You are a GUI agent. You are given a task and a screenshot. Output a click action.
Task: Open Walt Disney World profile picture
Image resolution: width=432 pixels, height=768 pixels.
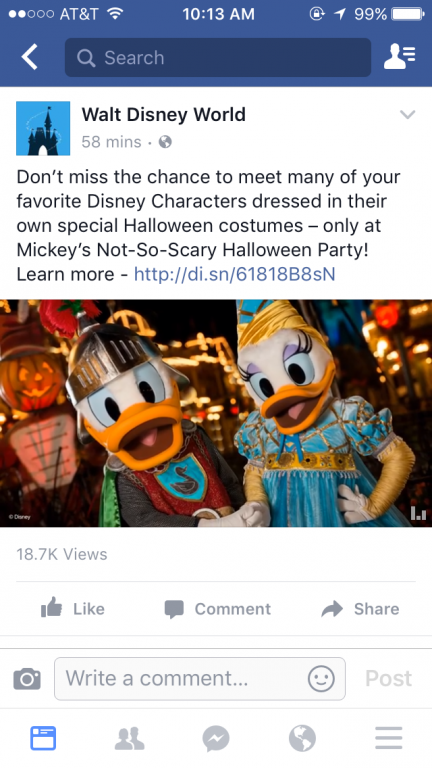click(43, 128)
